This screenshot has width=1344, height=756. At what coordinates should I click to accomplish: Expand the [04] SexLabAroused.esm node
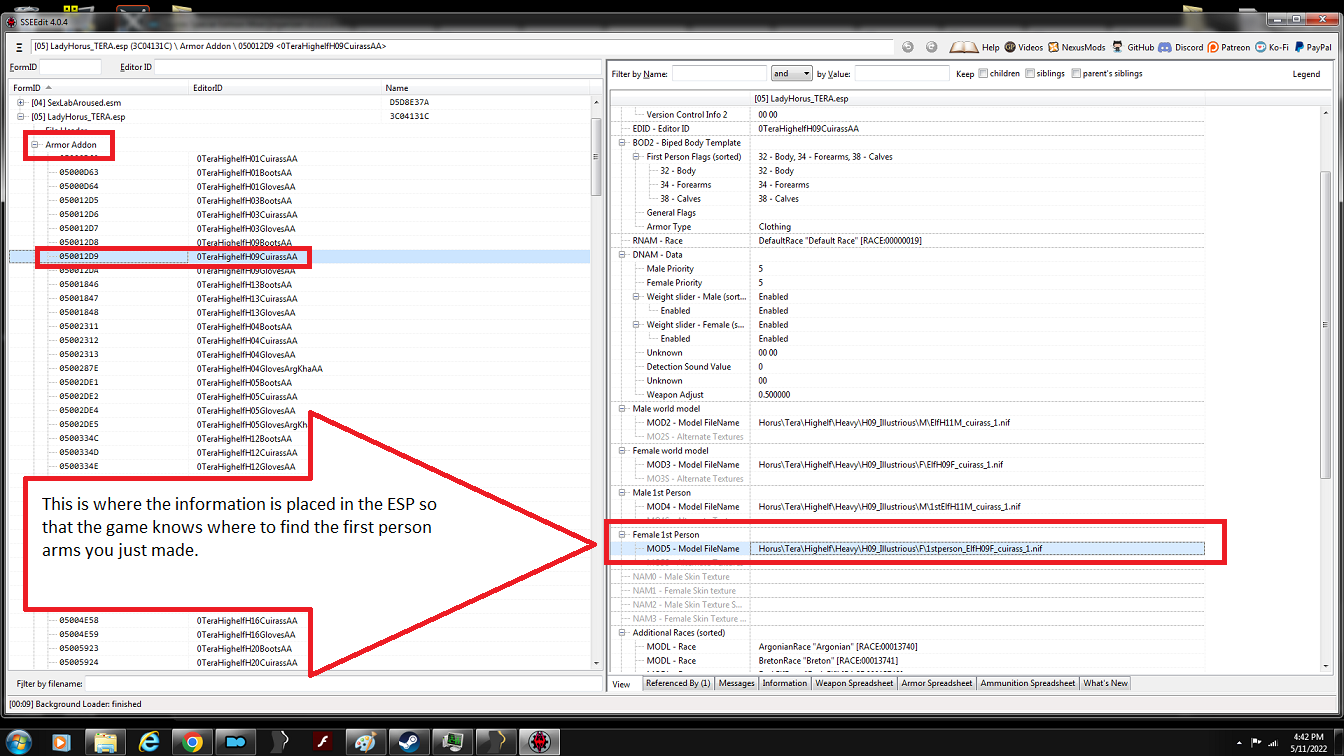point(20,102)
